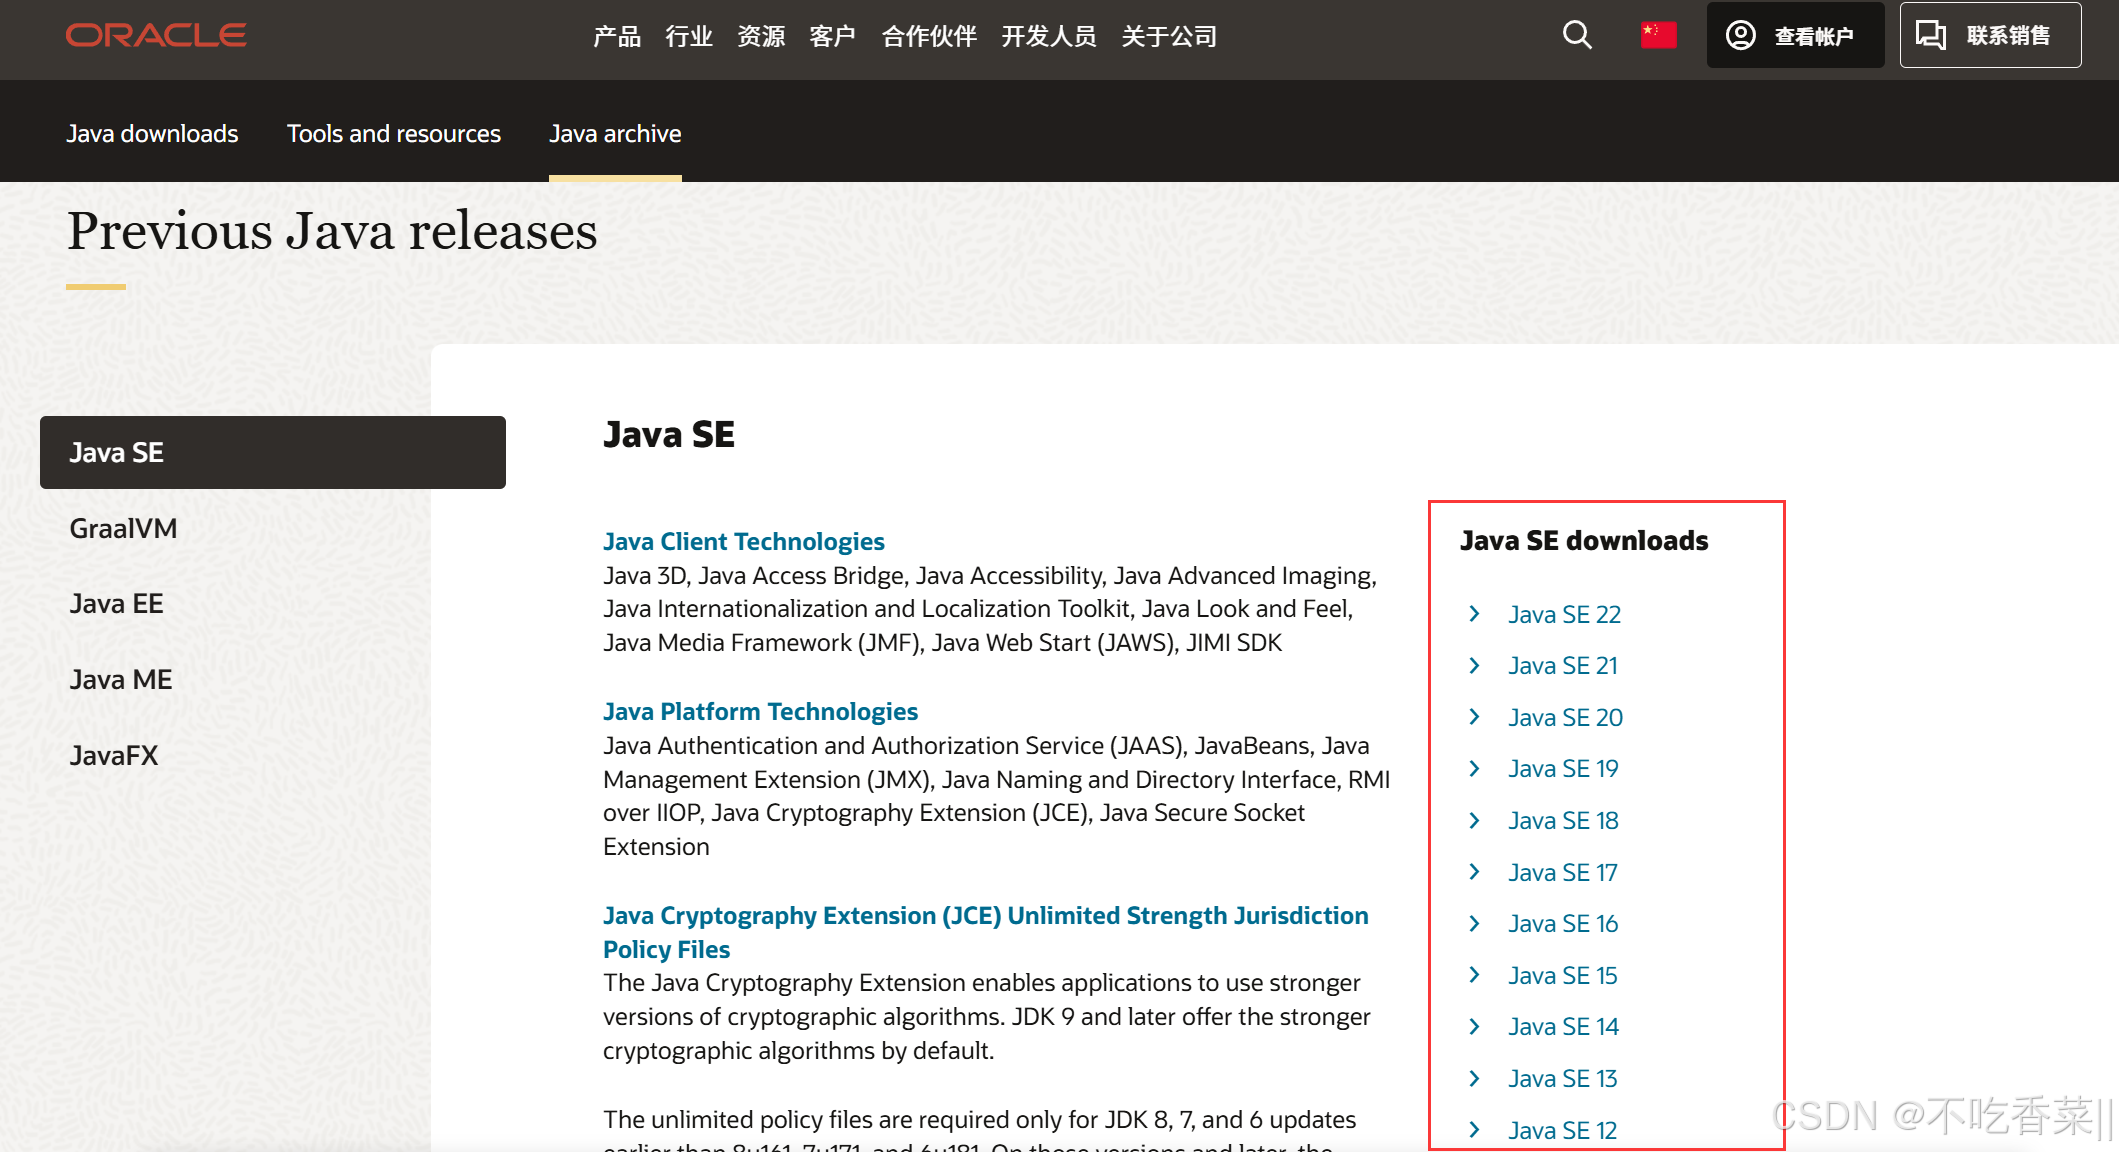
Task: Click the chevron beside Java SE 15
Action: [x=1474, y=975]
